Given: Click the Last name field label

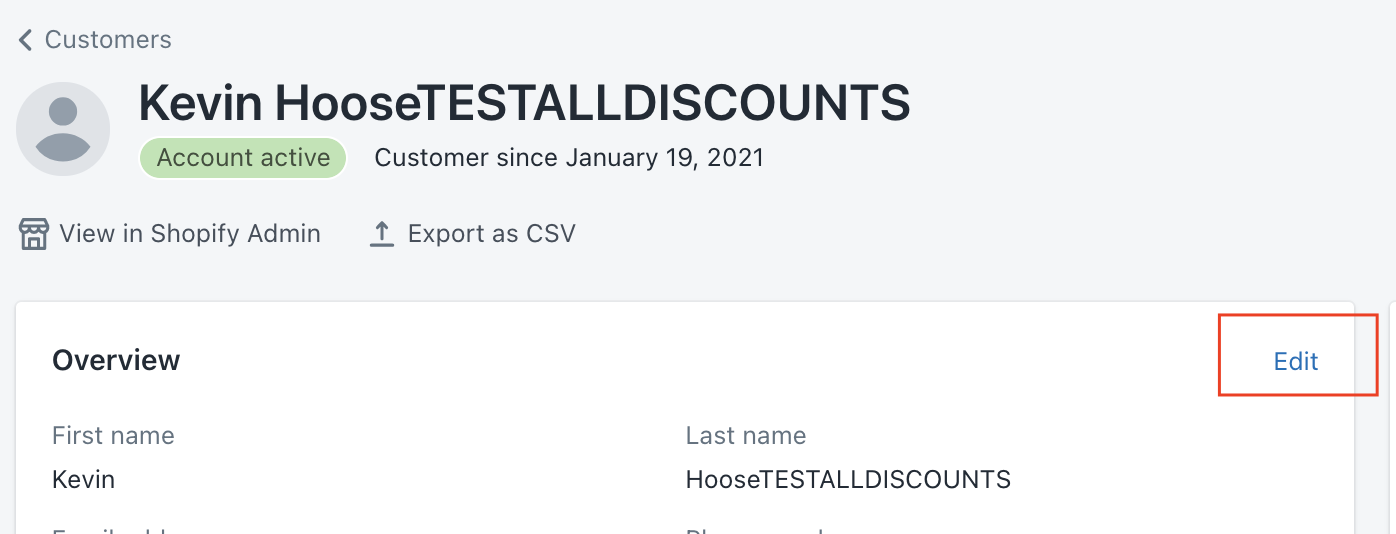Looking at the screenshot, I should point(746,436).
